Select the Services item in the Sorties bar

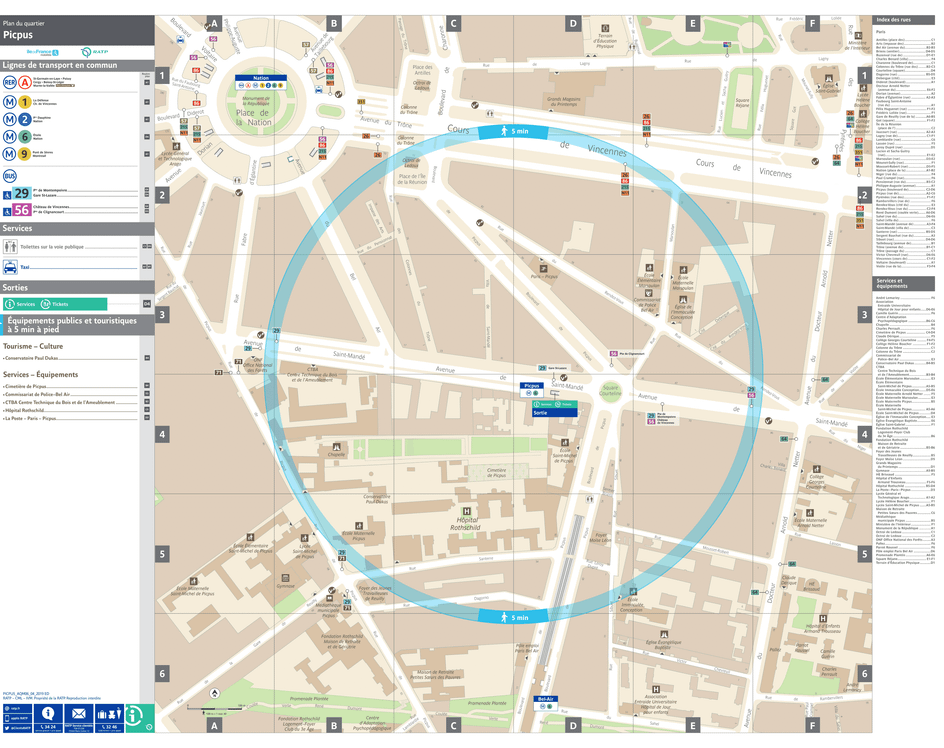[x=20, y=304]
